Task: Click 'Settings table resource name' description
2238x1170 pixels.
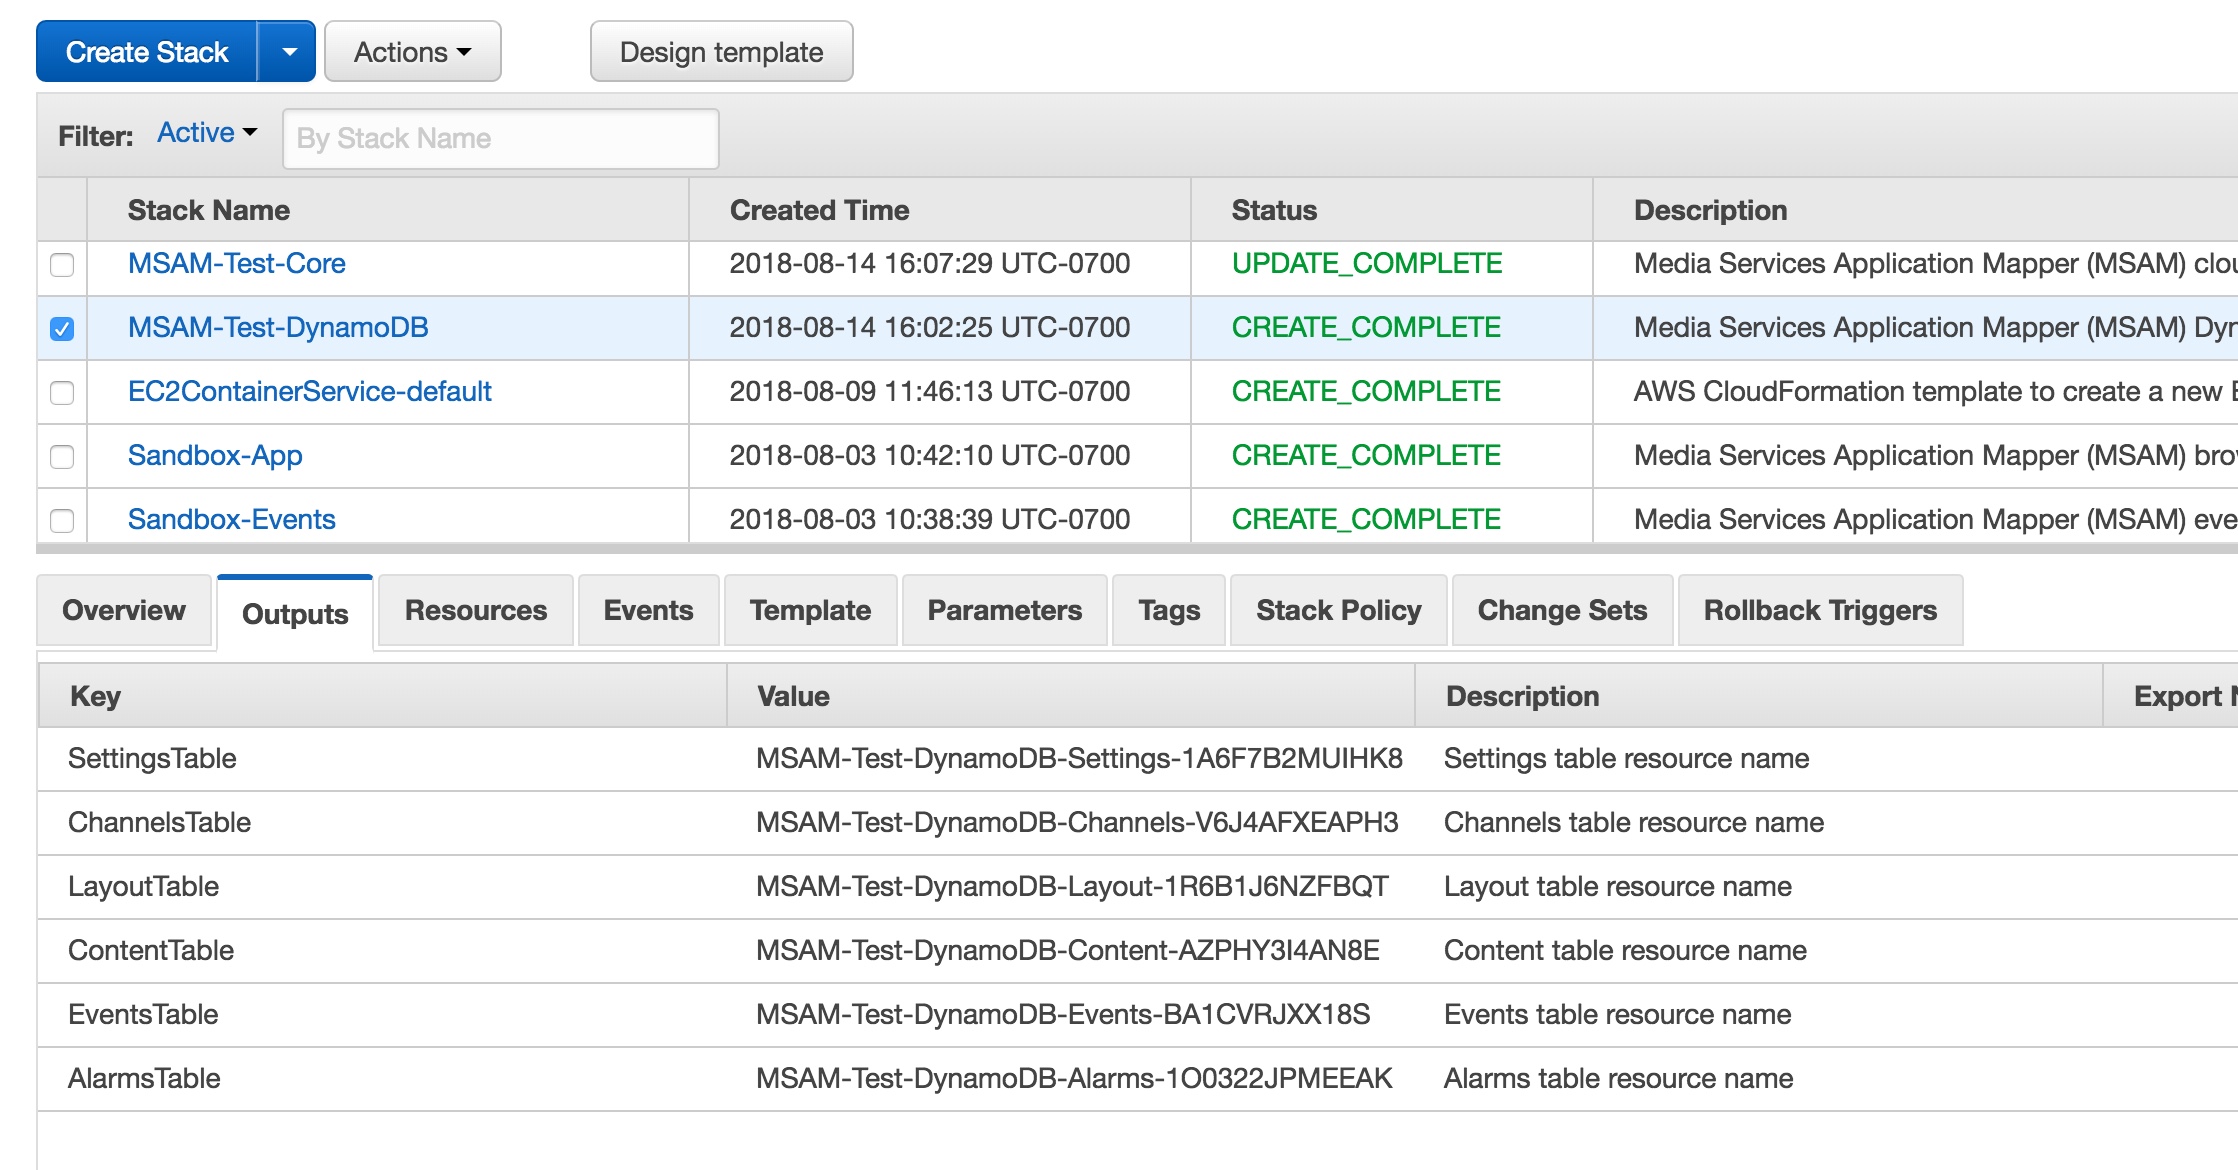Action: click(x=1626, y=758)
